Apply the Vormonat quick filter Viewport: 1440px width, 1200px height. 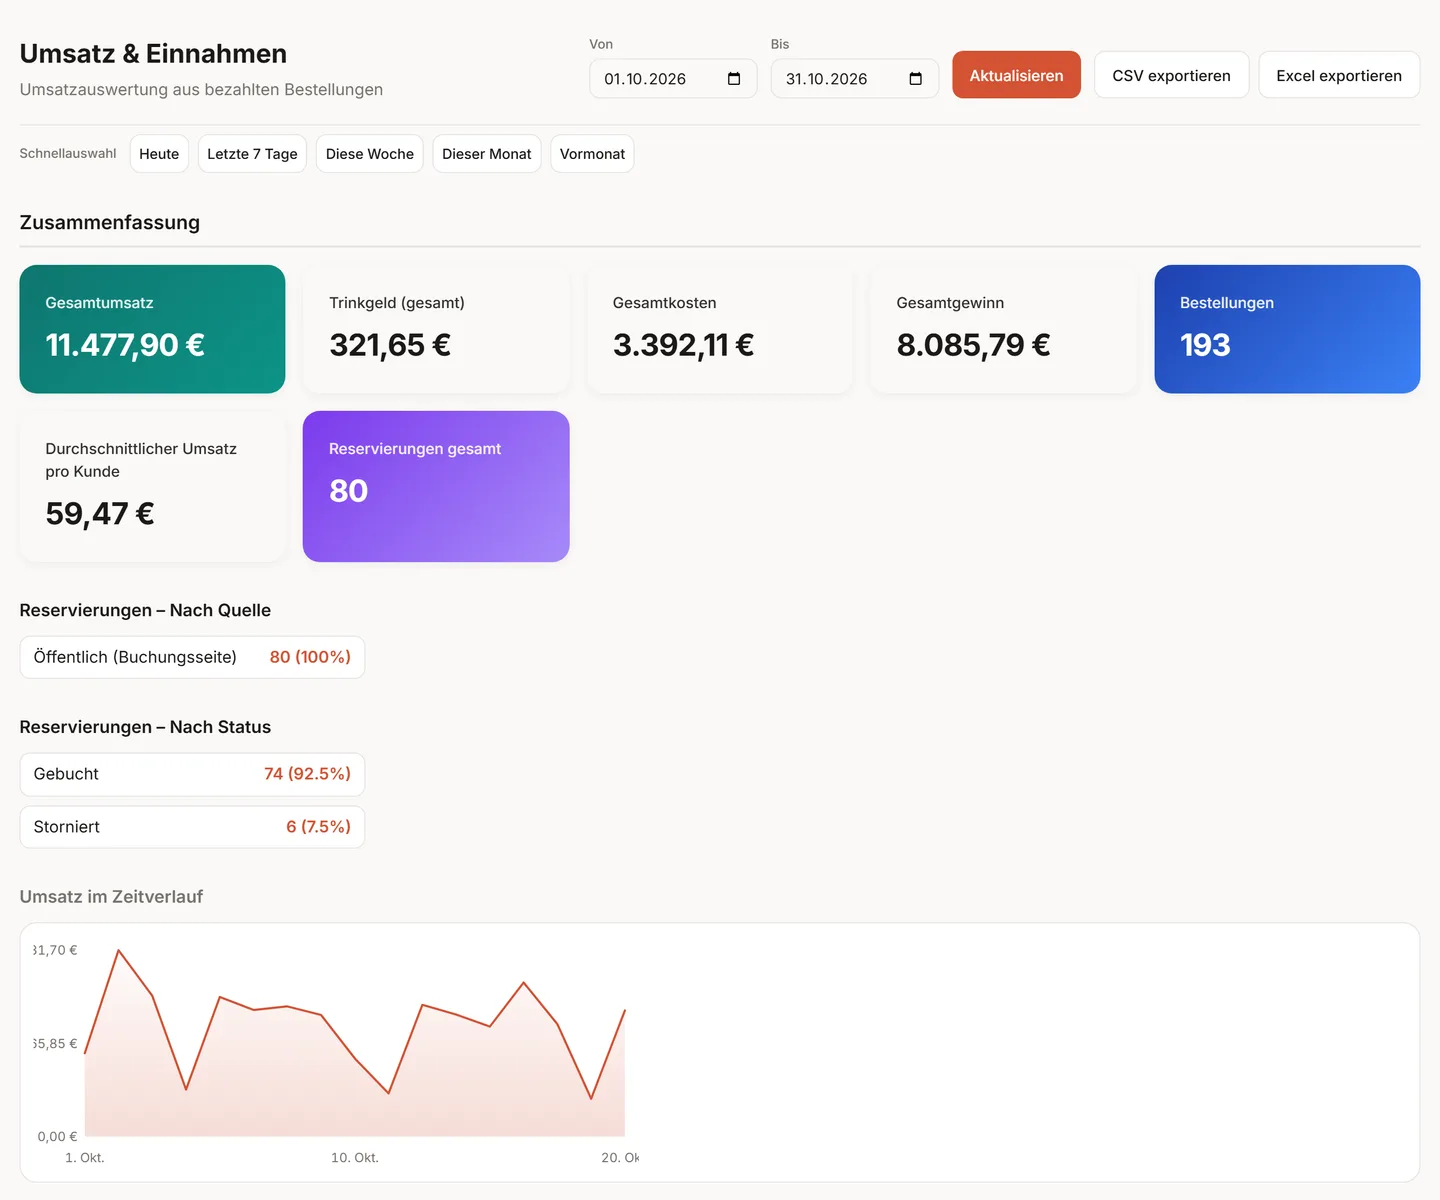click(x=592, y=154)
